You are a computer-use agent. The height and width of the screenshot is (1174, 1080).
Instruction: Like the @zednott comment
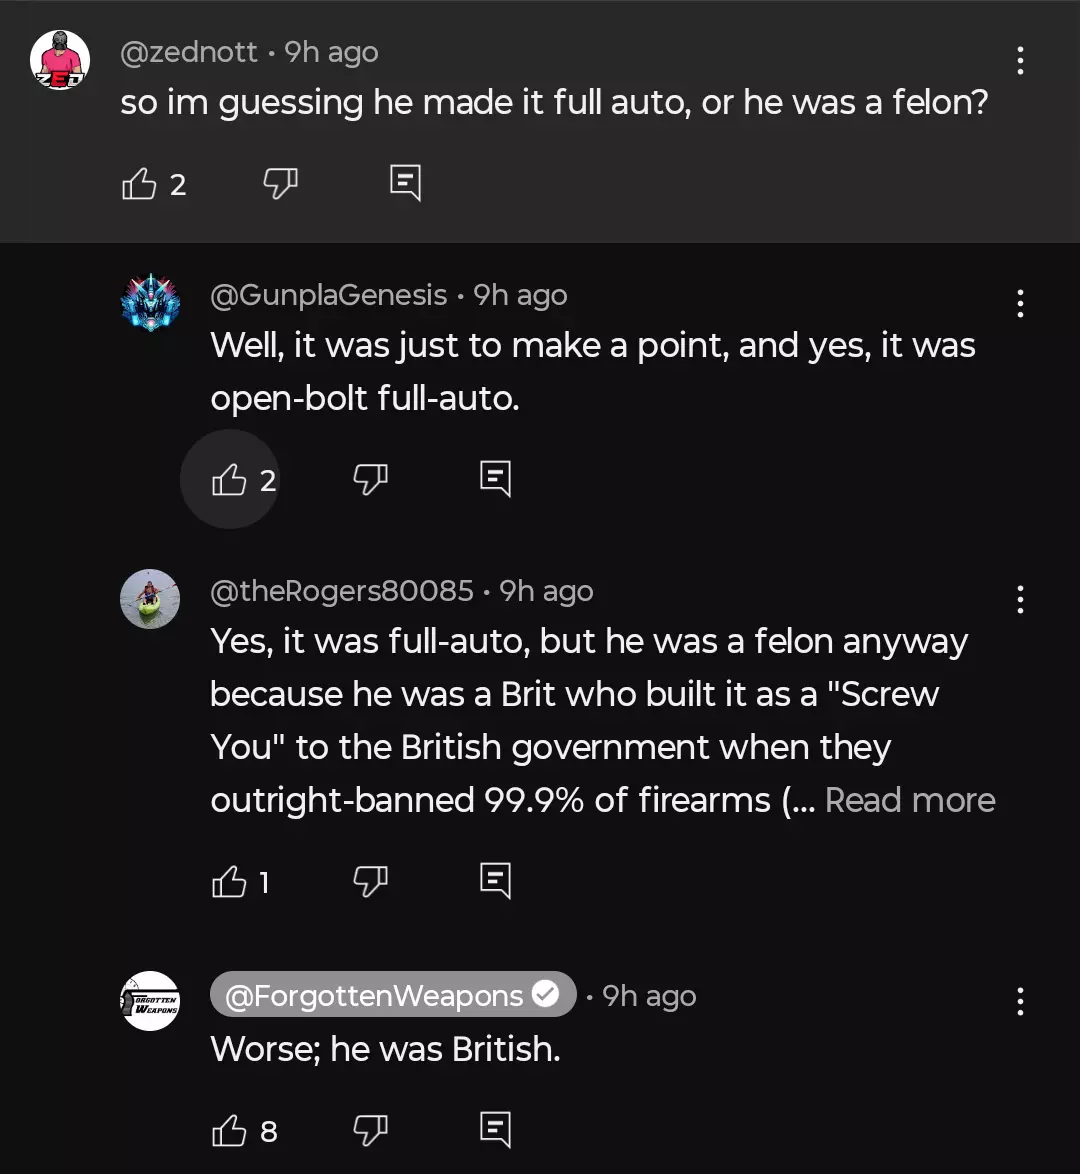point(139,183)
